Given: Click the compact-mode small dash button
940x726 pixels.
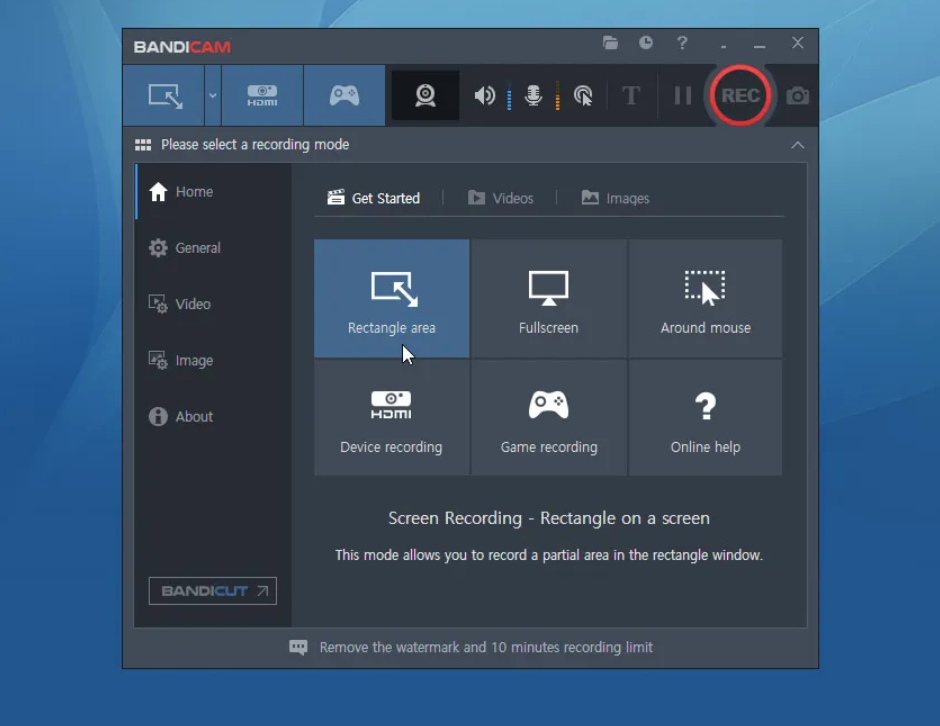Looking at the screenshot, I should (724, 47).
